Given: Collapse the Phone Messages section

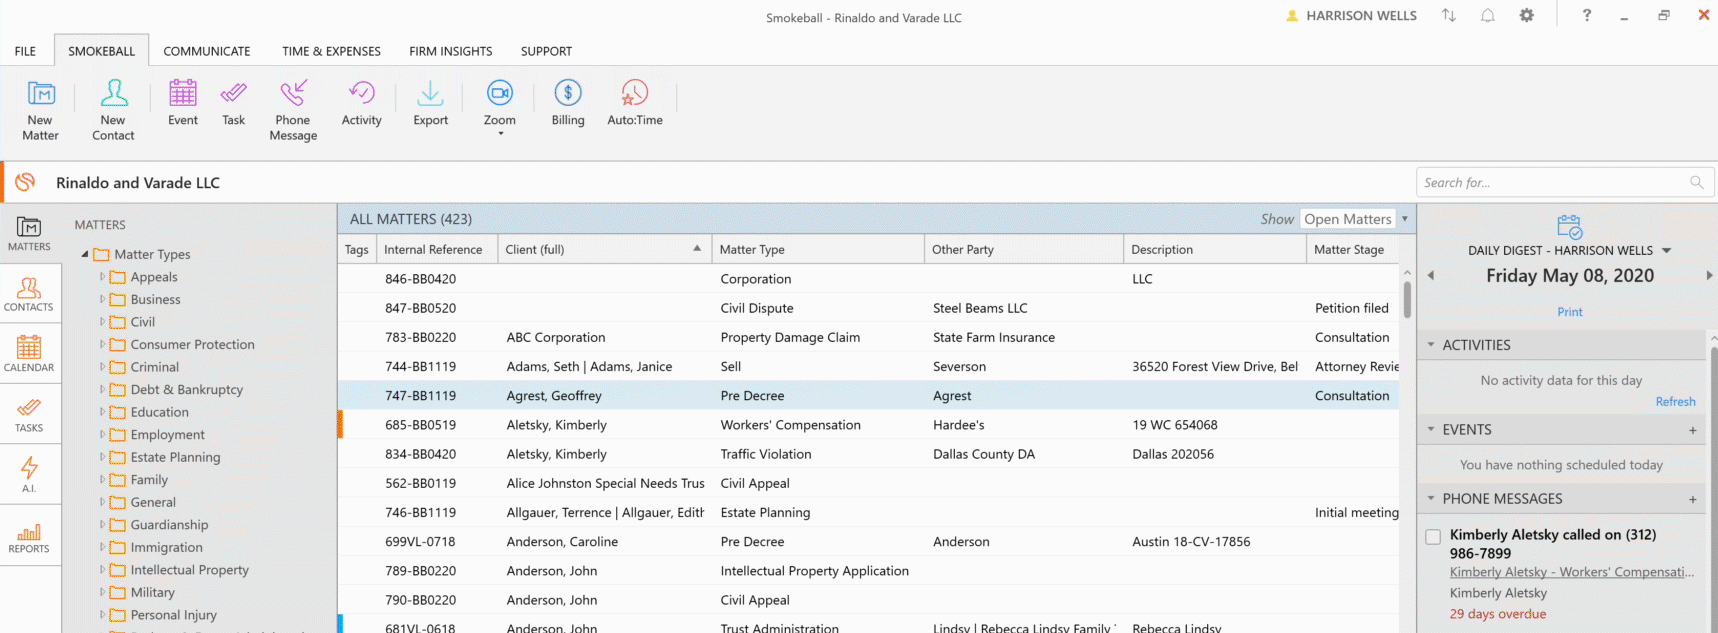Looking at the screenshot, I should 1431,498.
